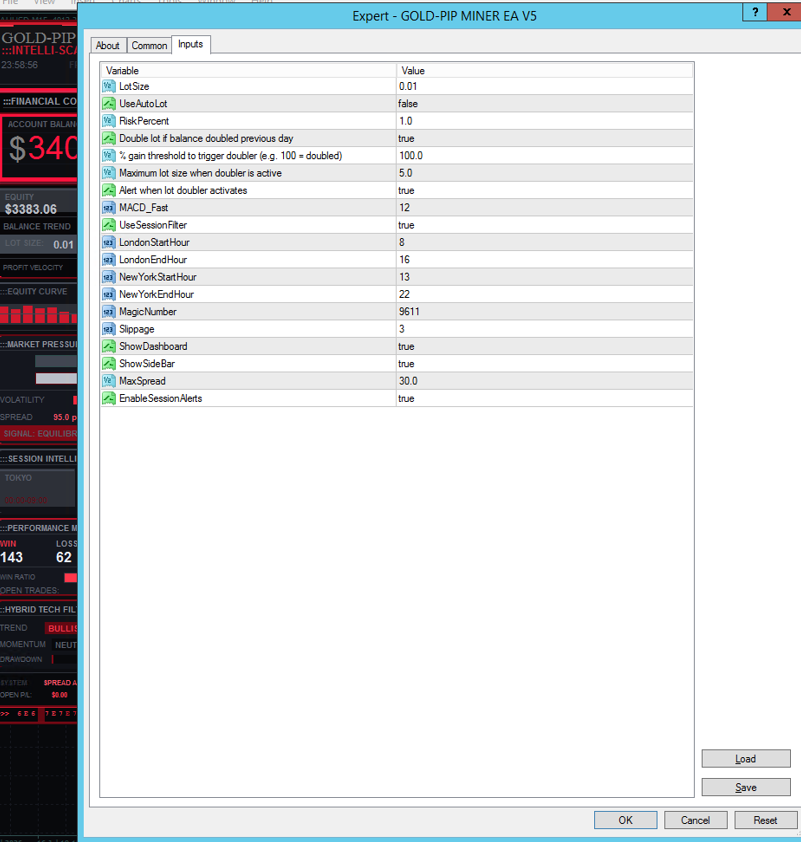Click the UseSessionFilter boolean icon

(x=109, y=225)
